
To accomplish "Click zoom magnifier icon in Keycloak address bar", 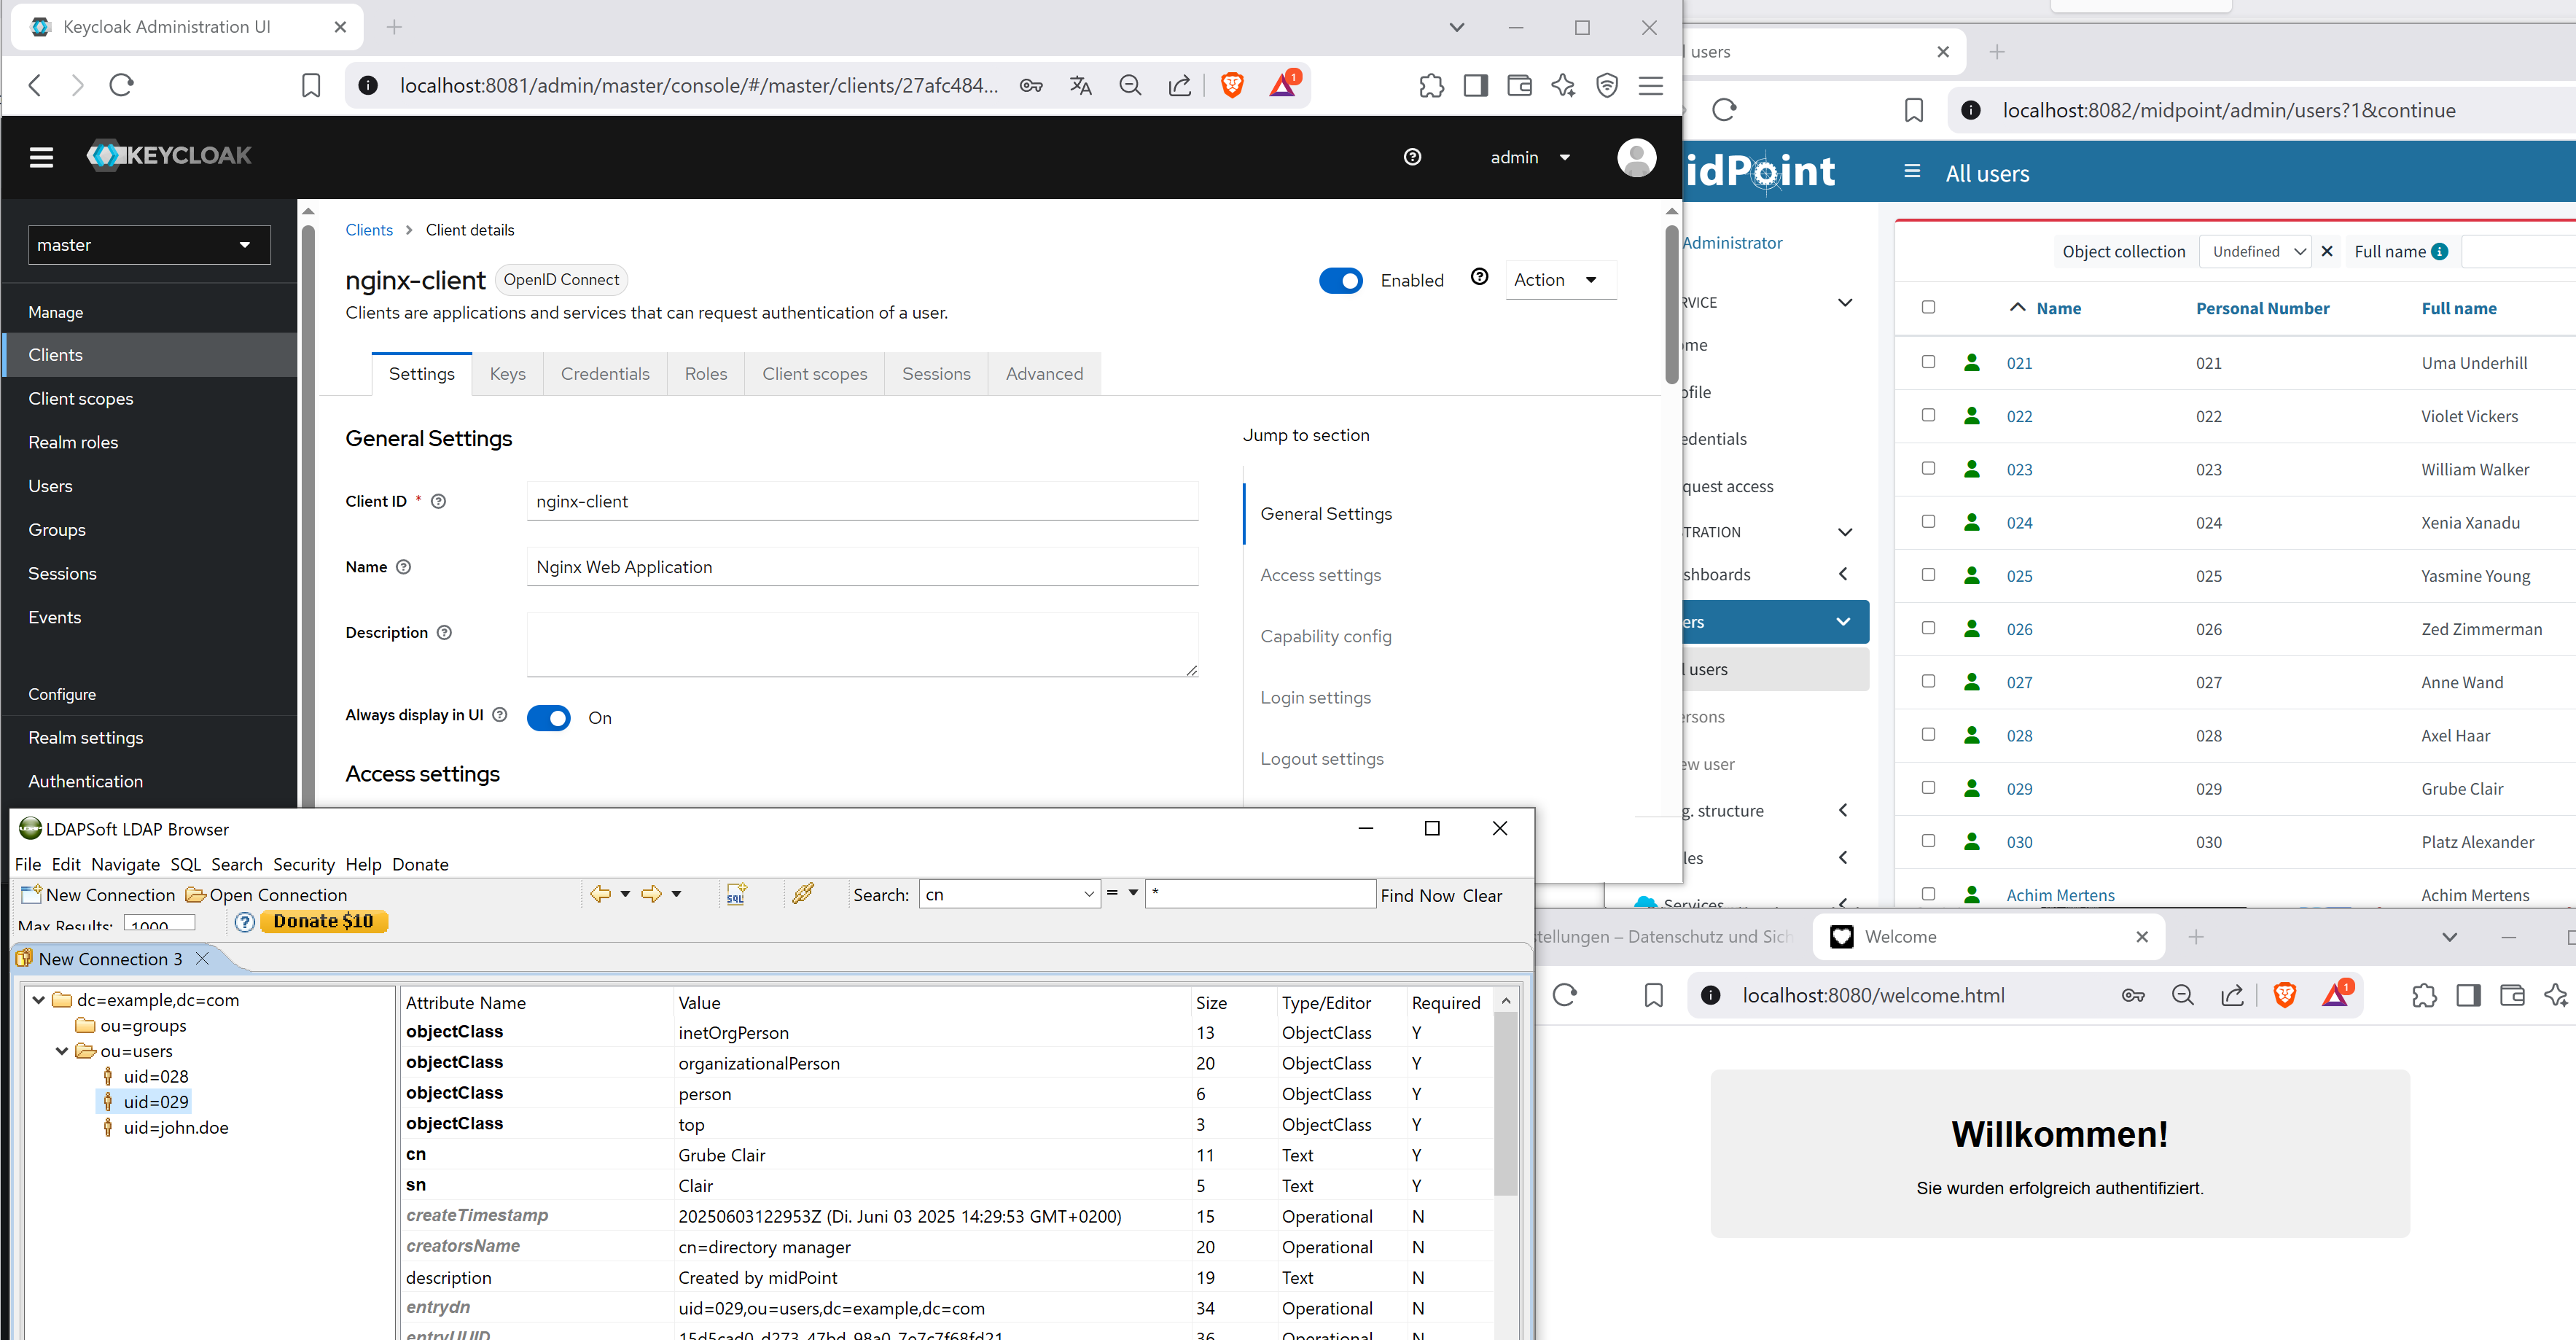I will click(x=1130, y=86).
